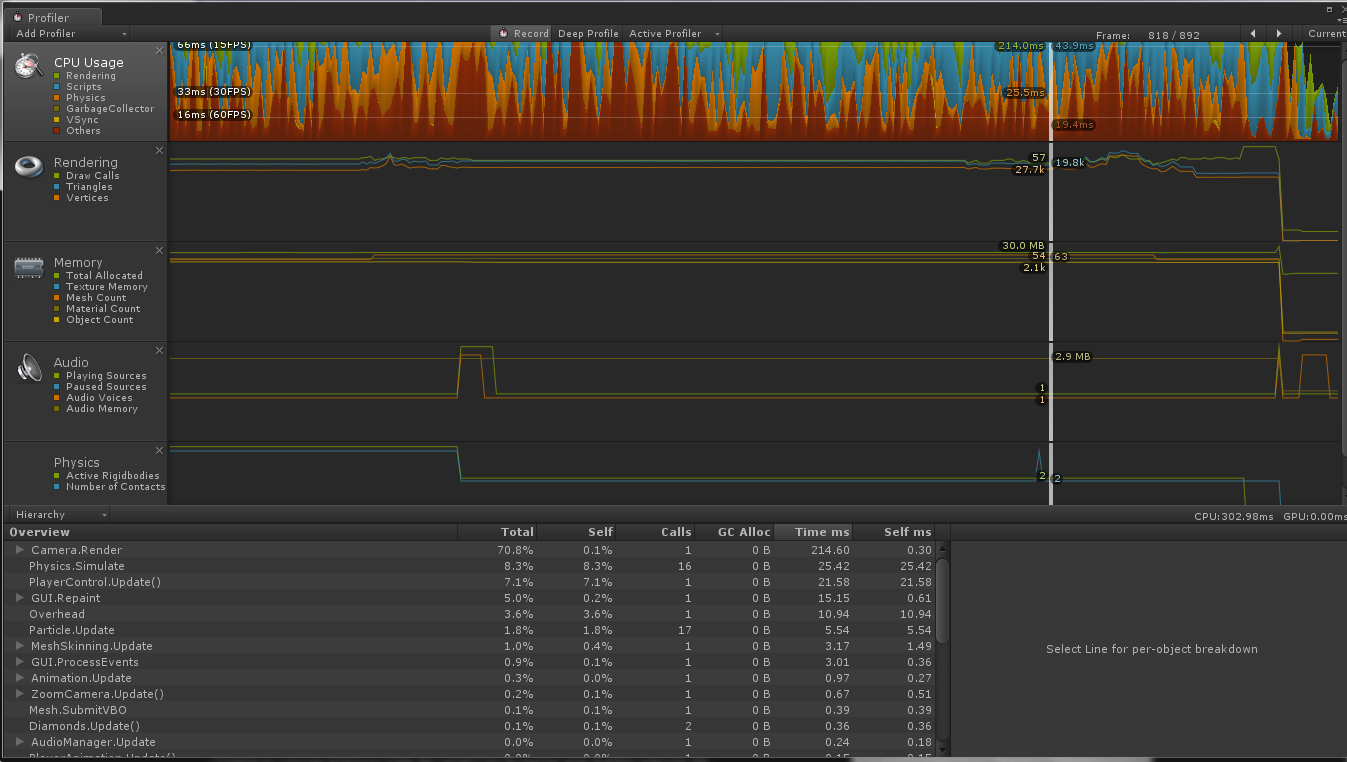The height and width of the screenshot is (762, 1347).
Task: Enable Deep Profile
Action: tap(588, 33)
